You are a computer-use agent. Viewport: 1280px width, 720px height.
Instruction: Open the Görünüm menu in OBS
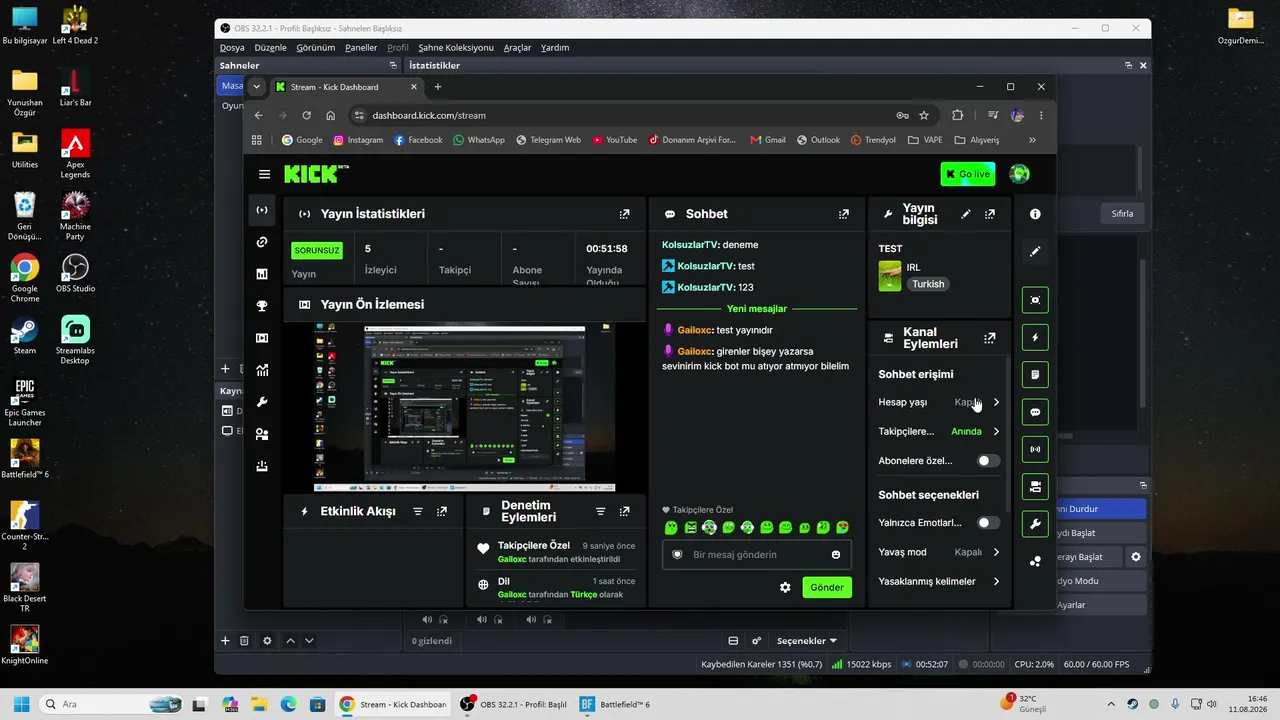(x=316, y=47)
